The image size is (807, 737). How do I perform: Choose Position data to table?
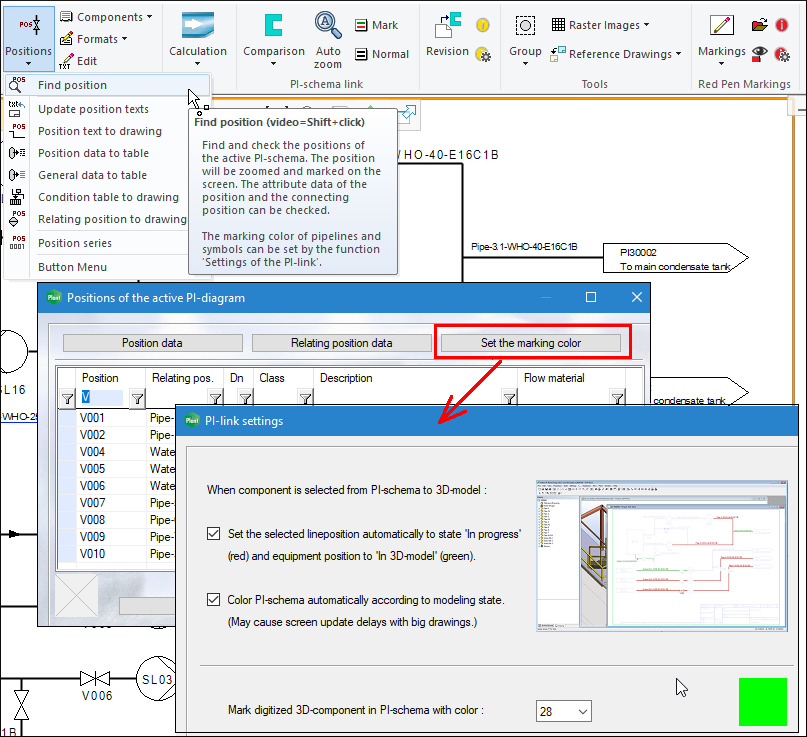93,153
